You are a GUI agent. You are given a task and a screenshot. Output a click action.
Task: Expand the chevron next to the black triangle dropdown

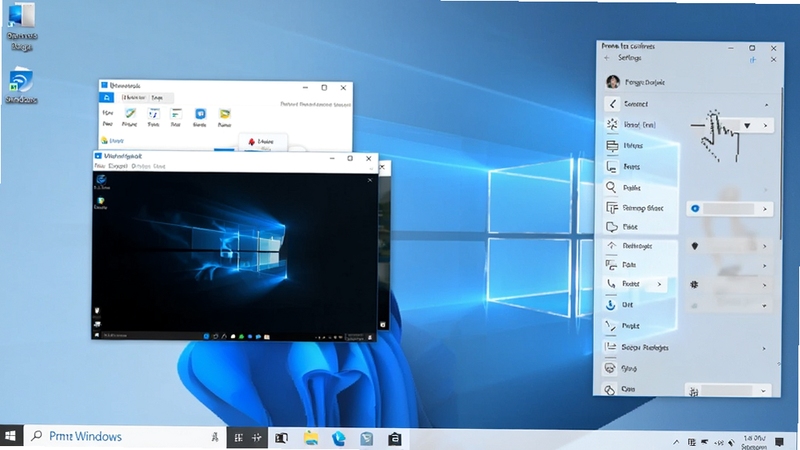tap(765, 126)
